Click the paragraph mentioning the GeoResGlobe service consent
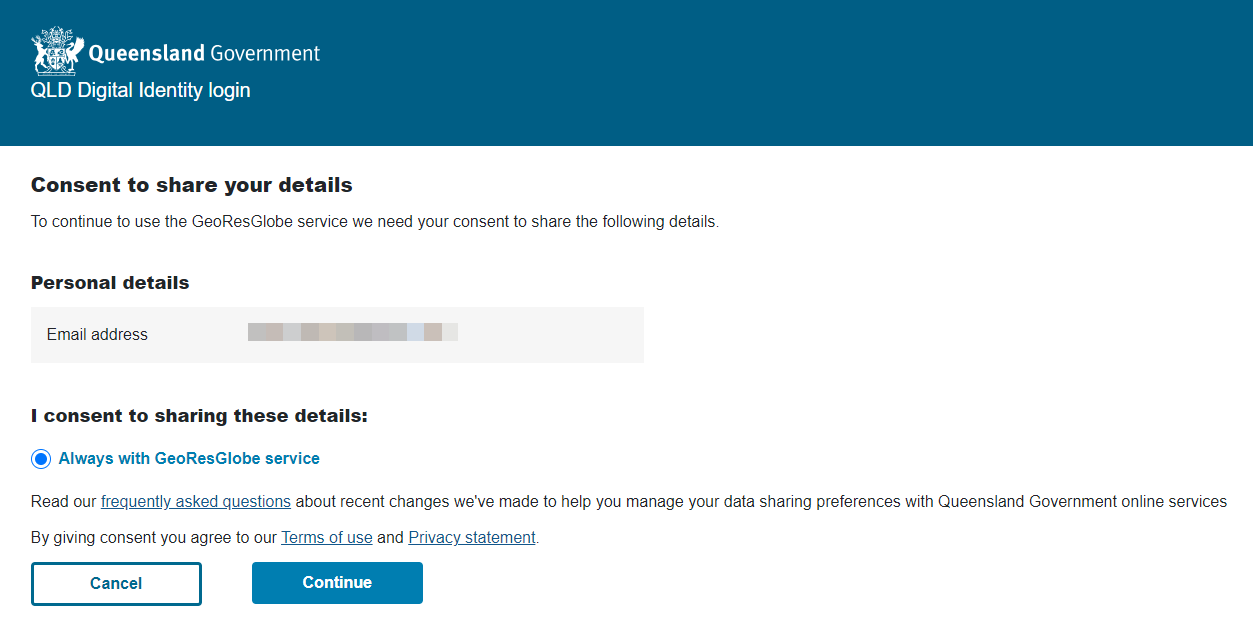The height and width of the screenshot is (622, 1253). tap(375, 222)
